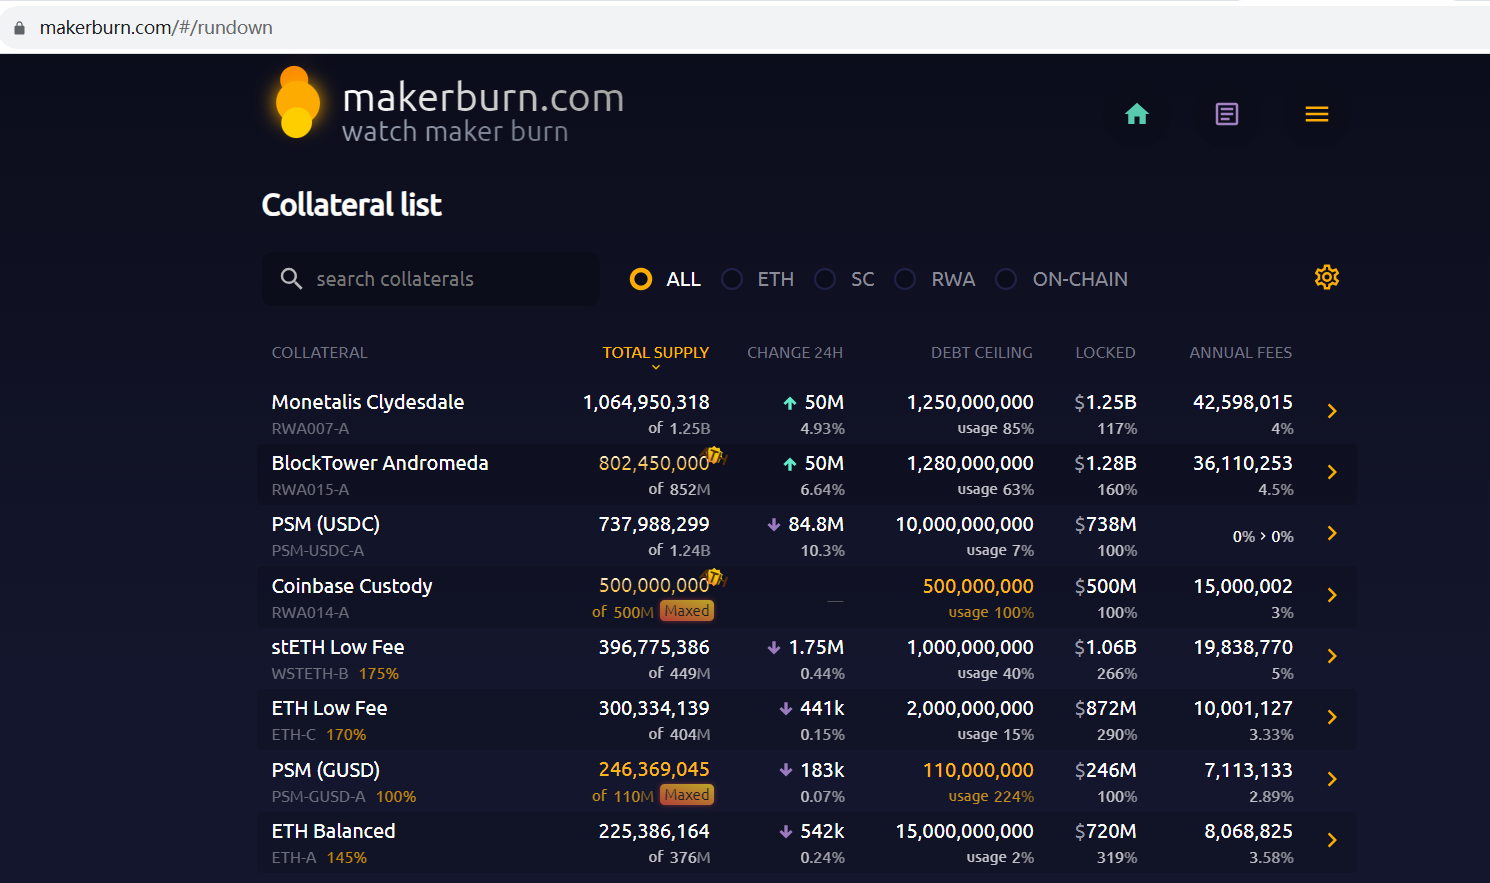
Task: Click the 246,369,045 supply value
Action: (654, 769)
